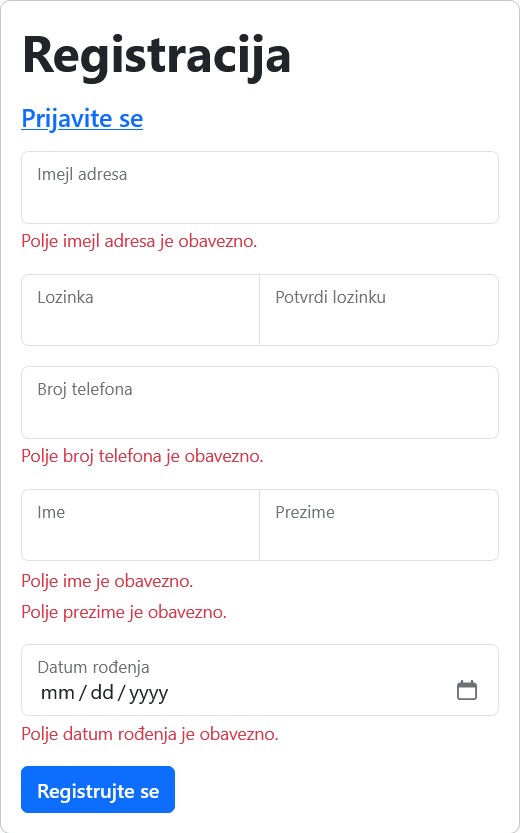The image size is (520, 833).
Task: Select the dd day segment of date
Action: 102,693
